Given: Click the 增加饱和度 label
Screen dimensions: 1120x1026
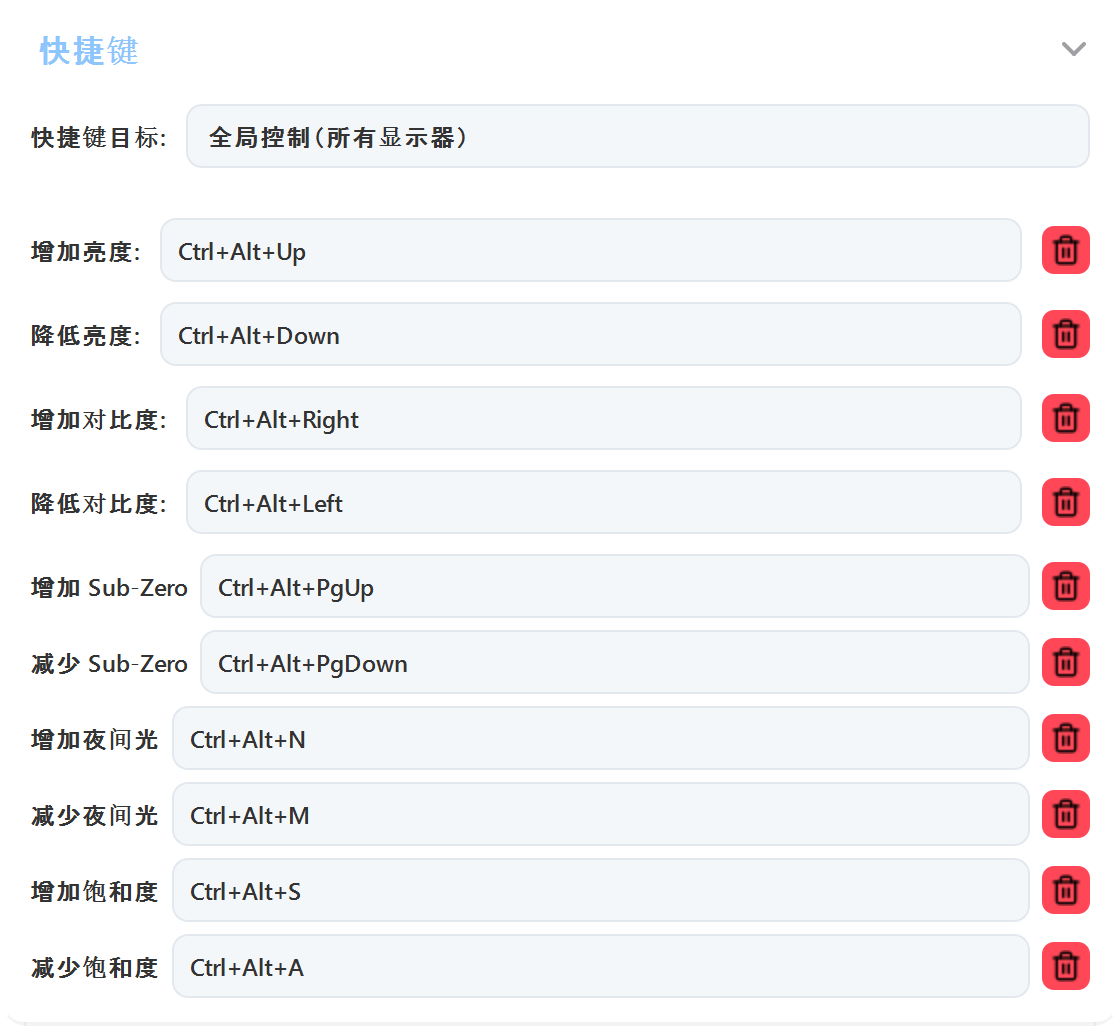Looking at the screenshot, I should [x=94, y=892].
